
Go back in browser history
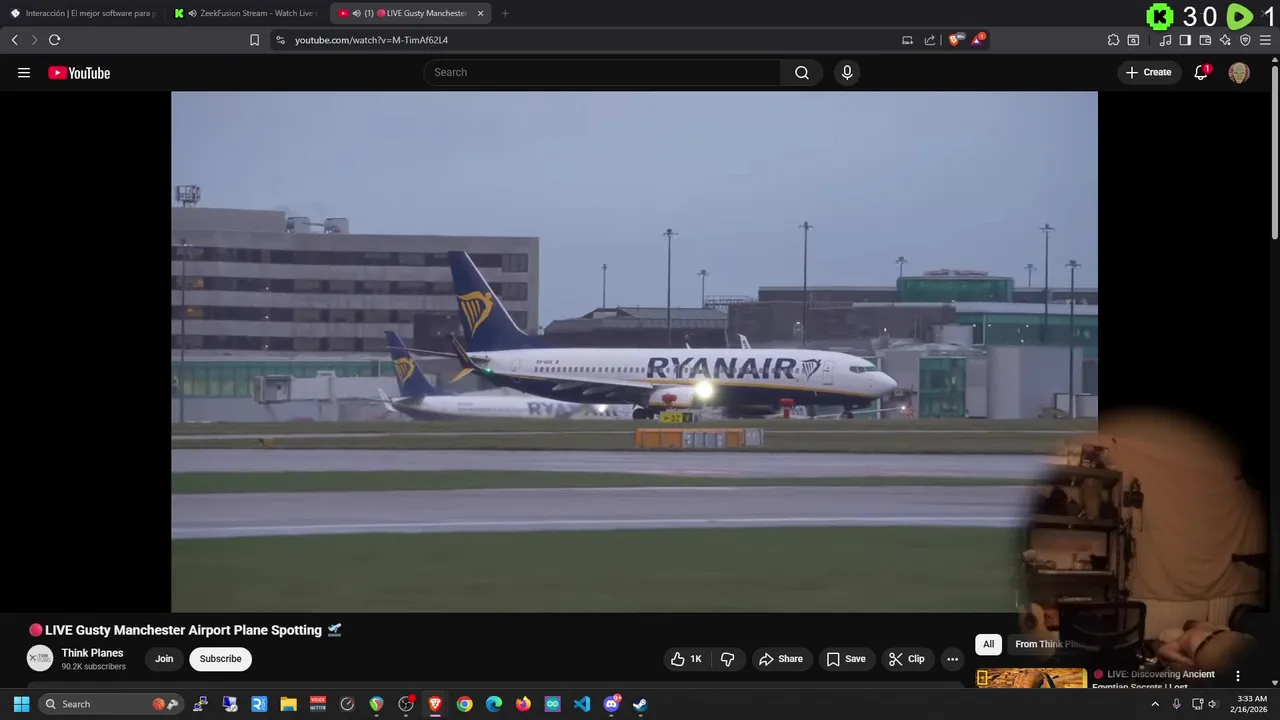(14, 40)
